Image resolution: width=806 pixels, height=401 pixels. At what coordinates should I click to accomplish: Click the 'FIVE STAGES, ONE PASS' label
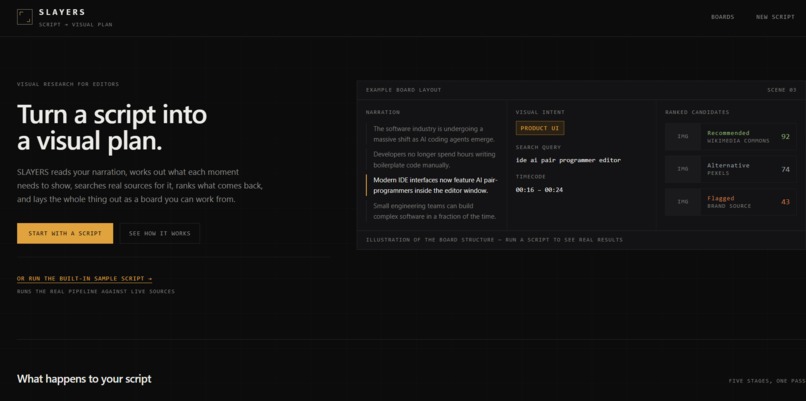point(767,381)
